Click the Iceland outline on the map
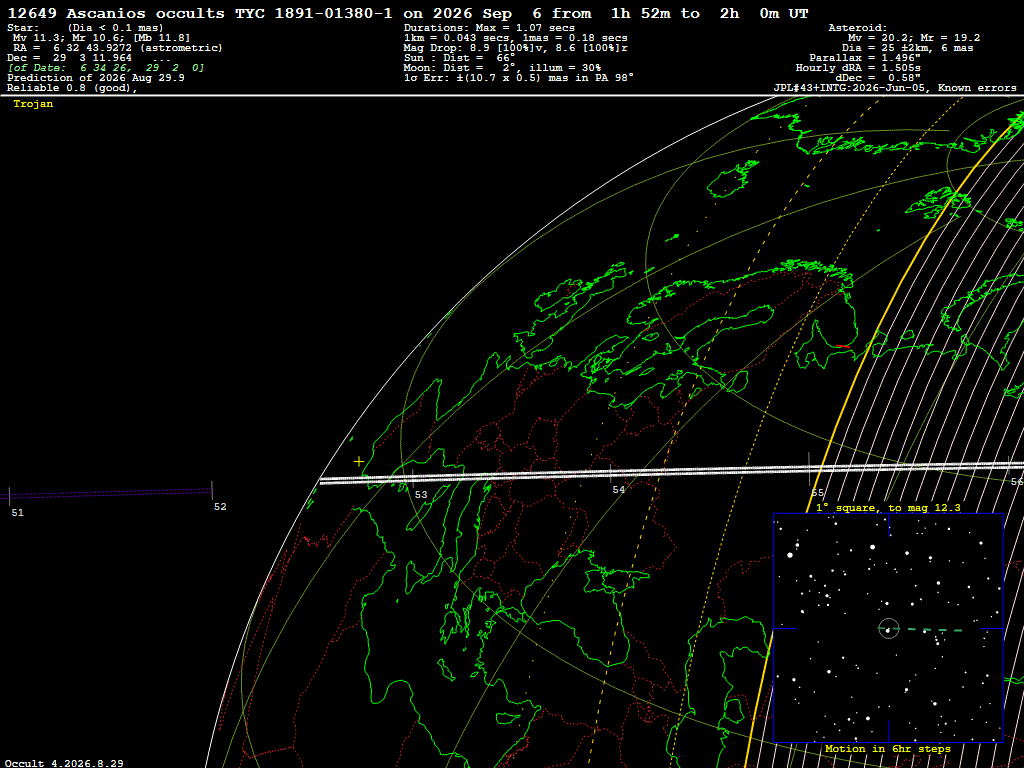 734,179
